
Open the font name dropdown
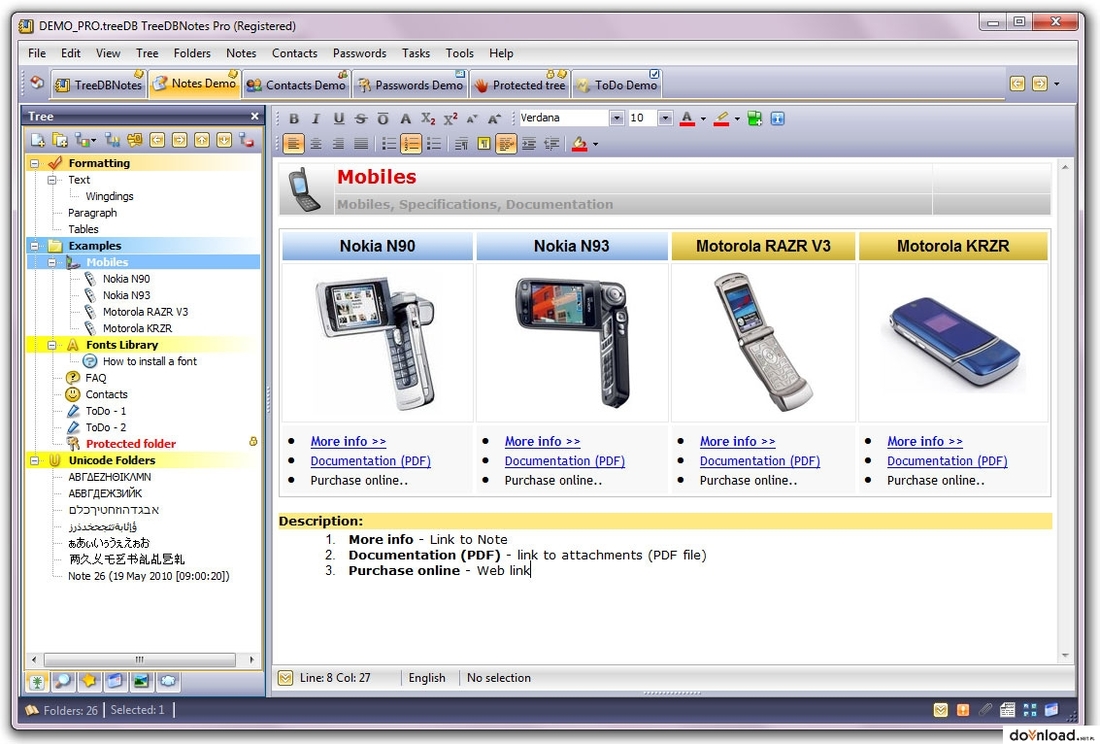617,118
